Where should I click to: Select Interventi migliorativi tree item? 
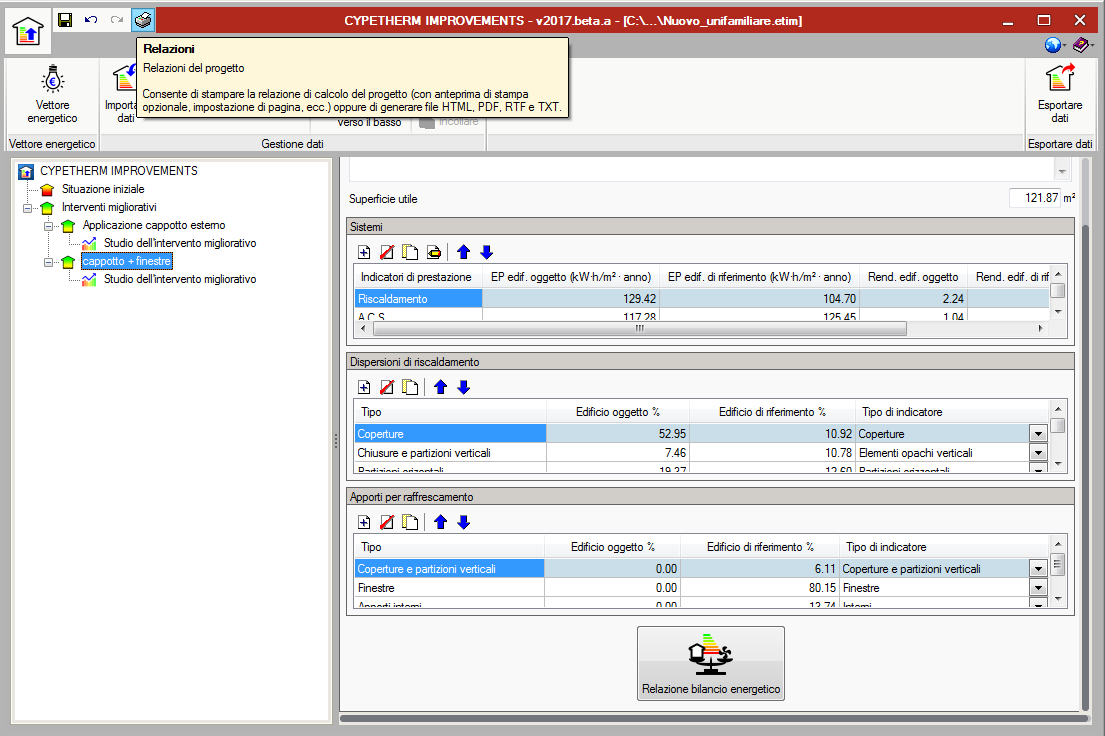pyautogui.click(x=109, y=207)
